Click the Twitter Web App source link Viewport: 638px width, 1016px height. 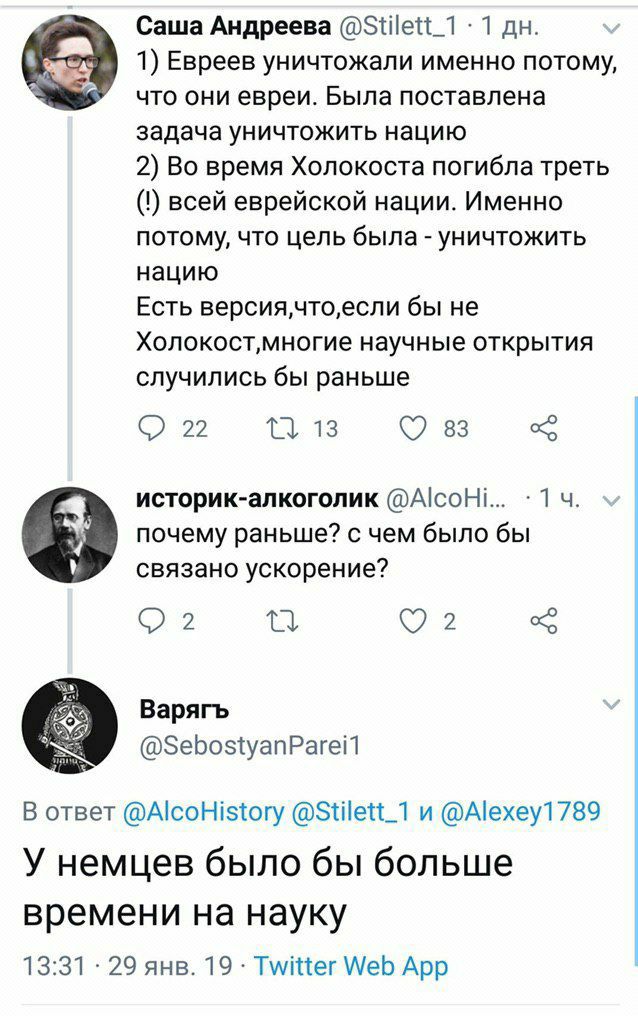point(350,967)
